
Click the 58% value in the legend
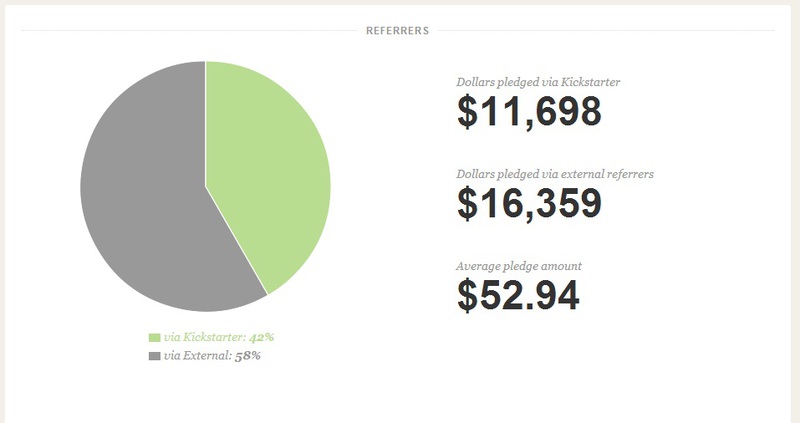pyautogui.click(x=248, y=356)
